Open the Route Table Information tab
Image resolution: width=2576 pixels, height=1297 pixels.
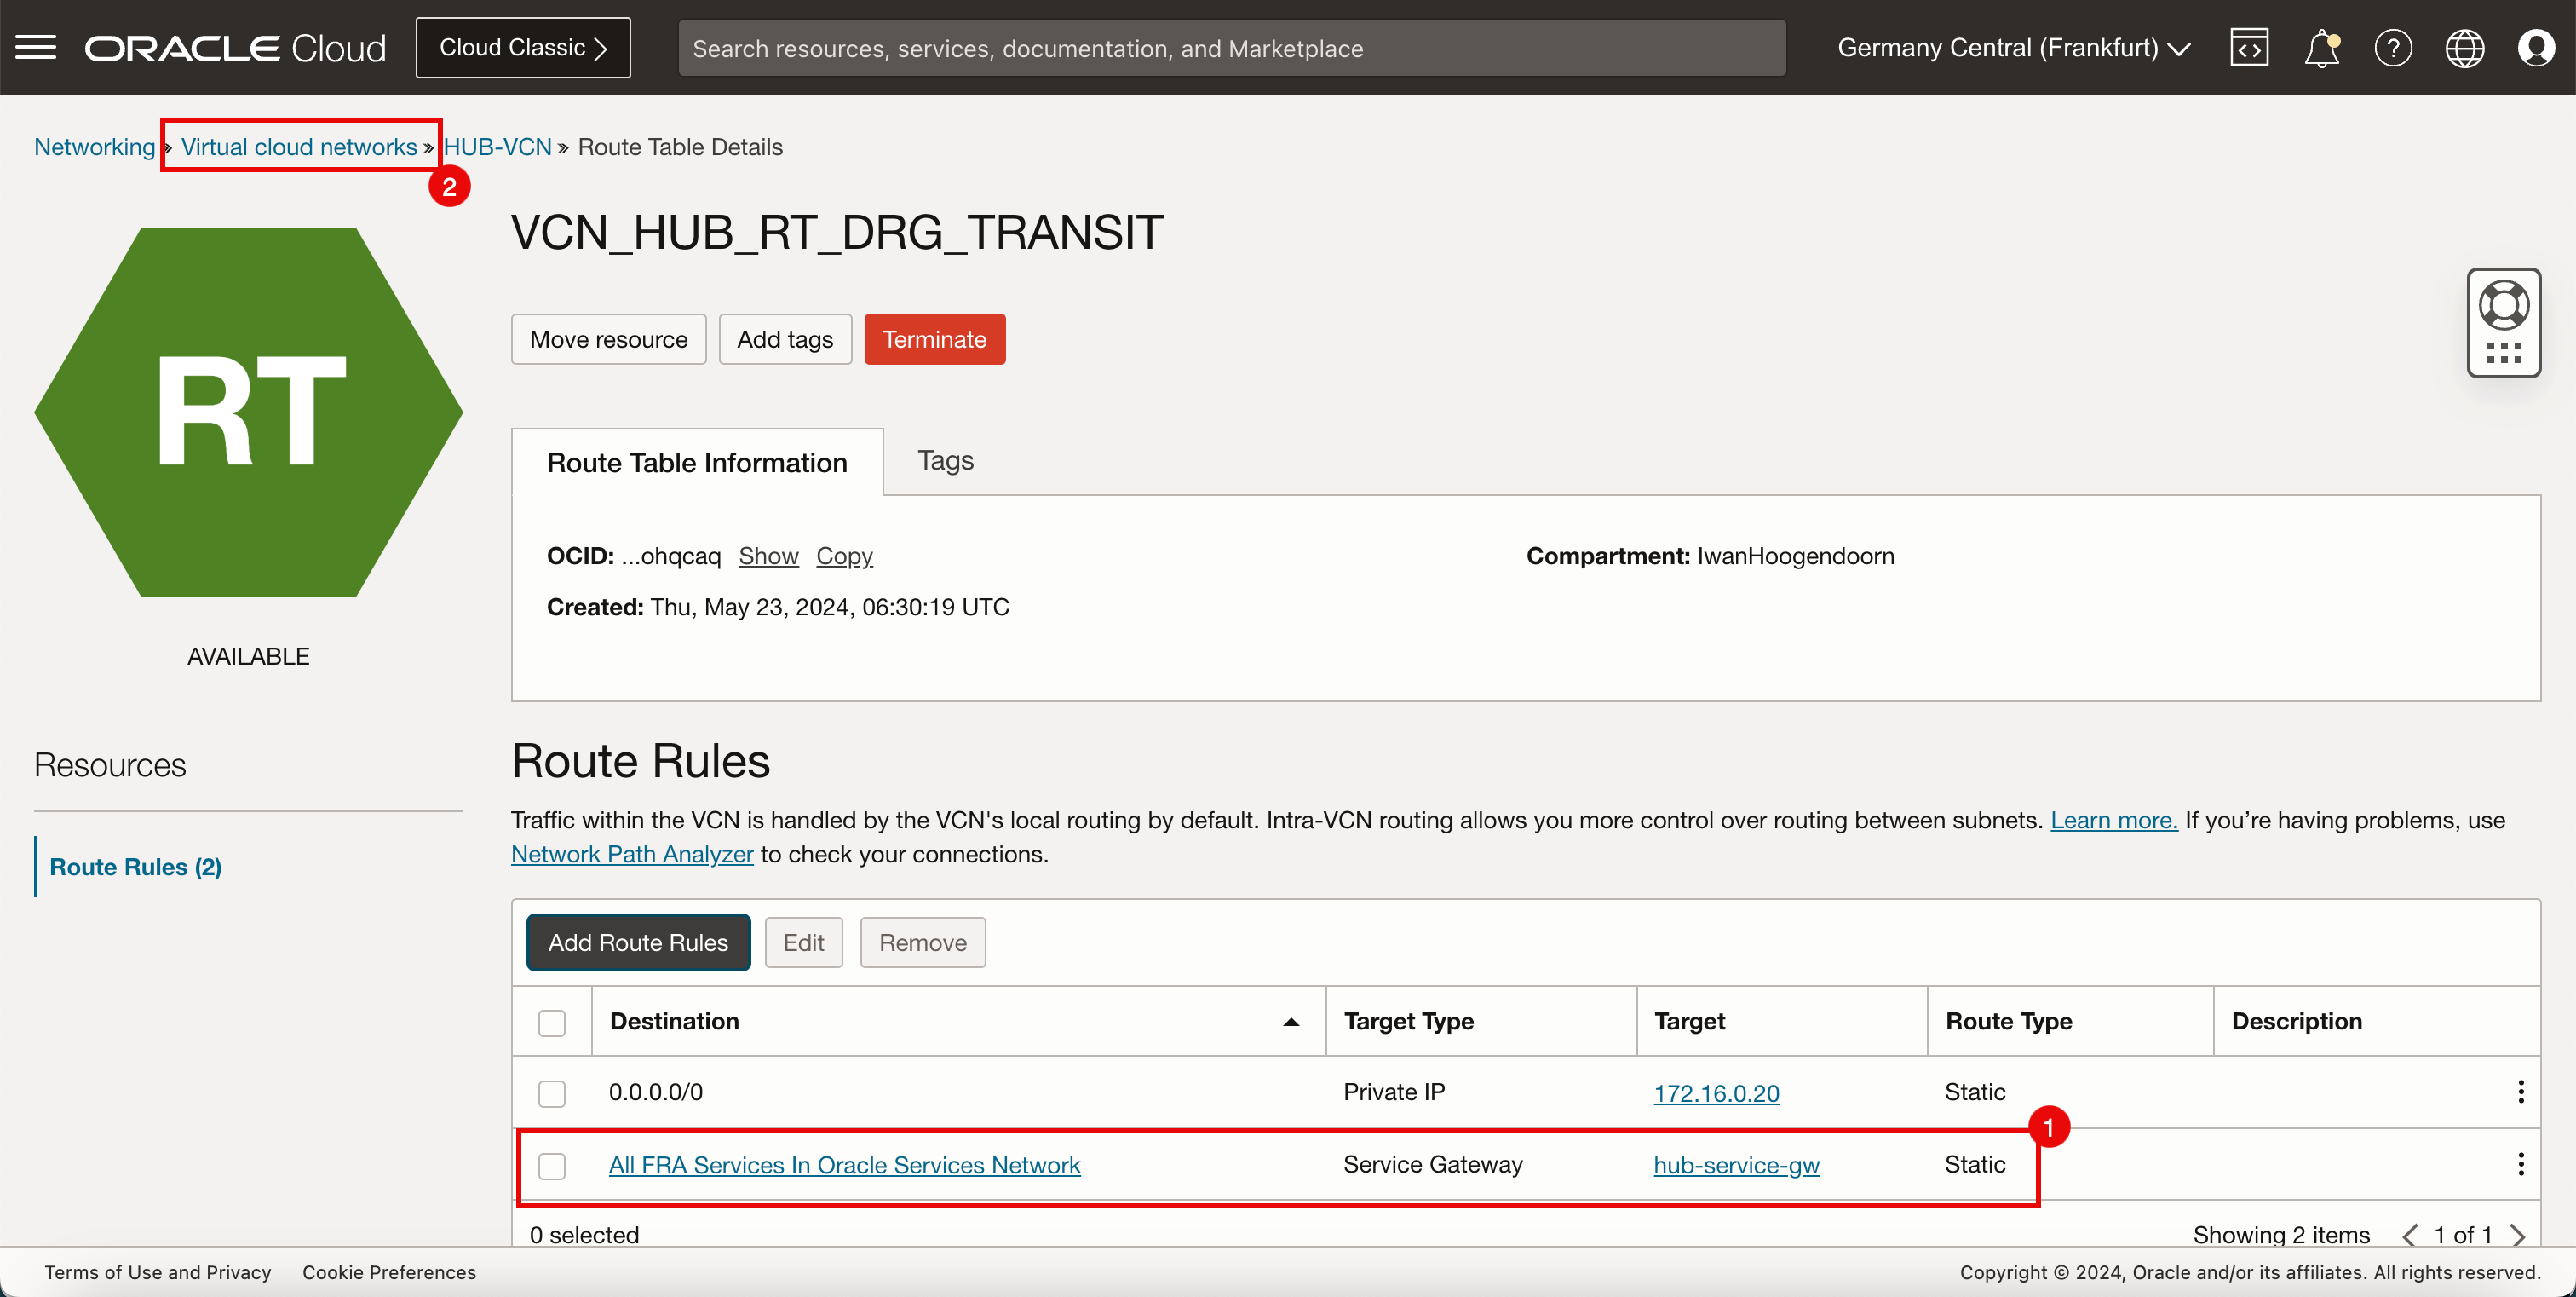coord(696,462)
